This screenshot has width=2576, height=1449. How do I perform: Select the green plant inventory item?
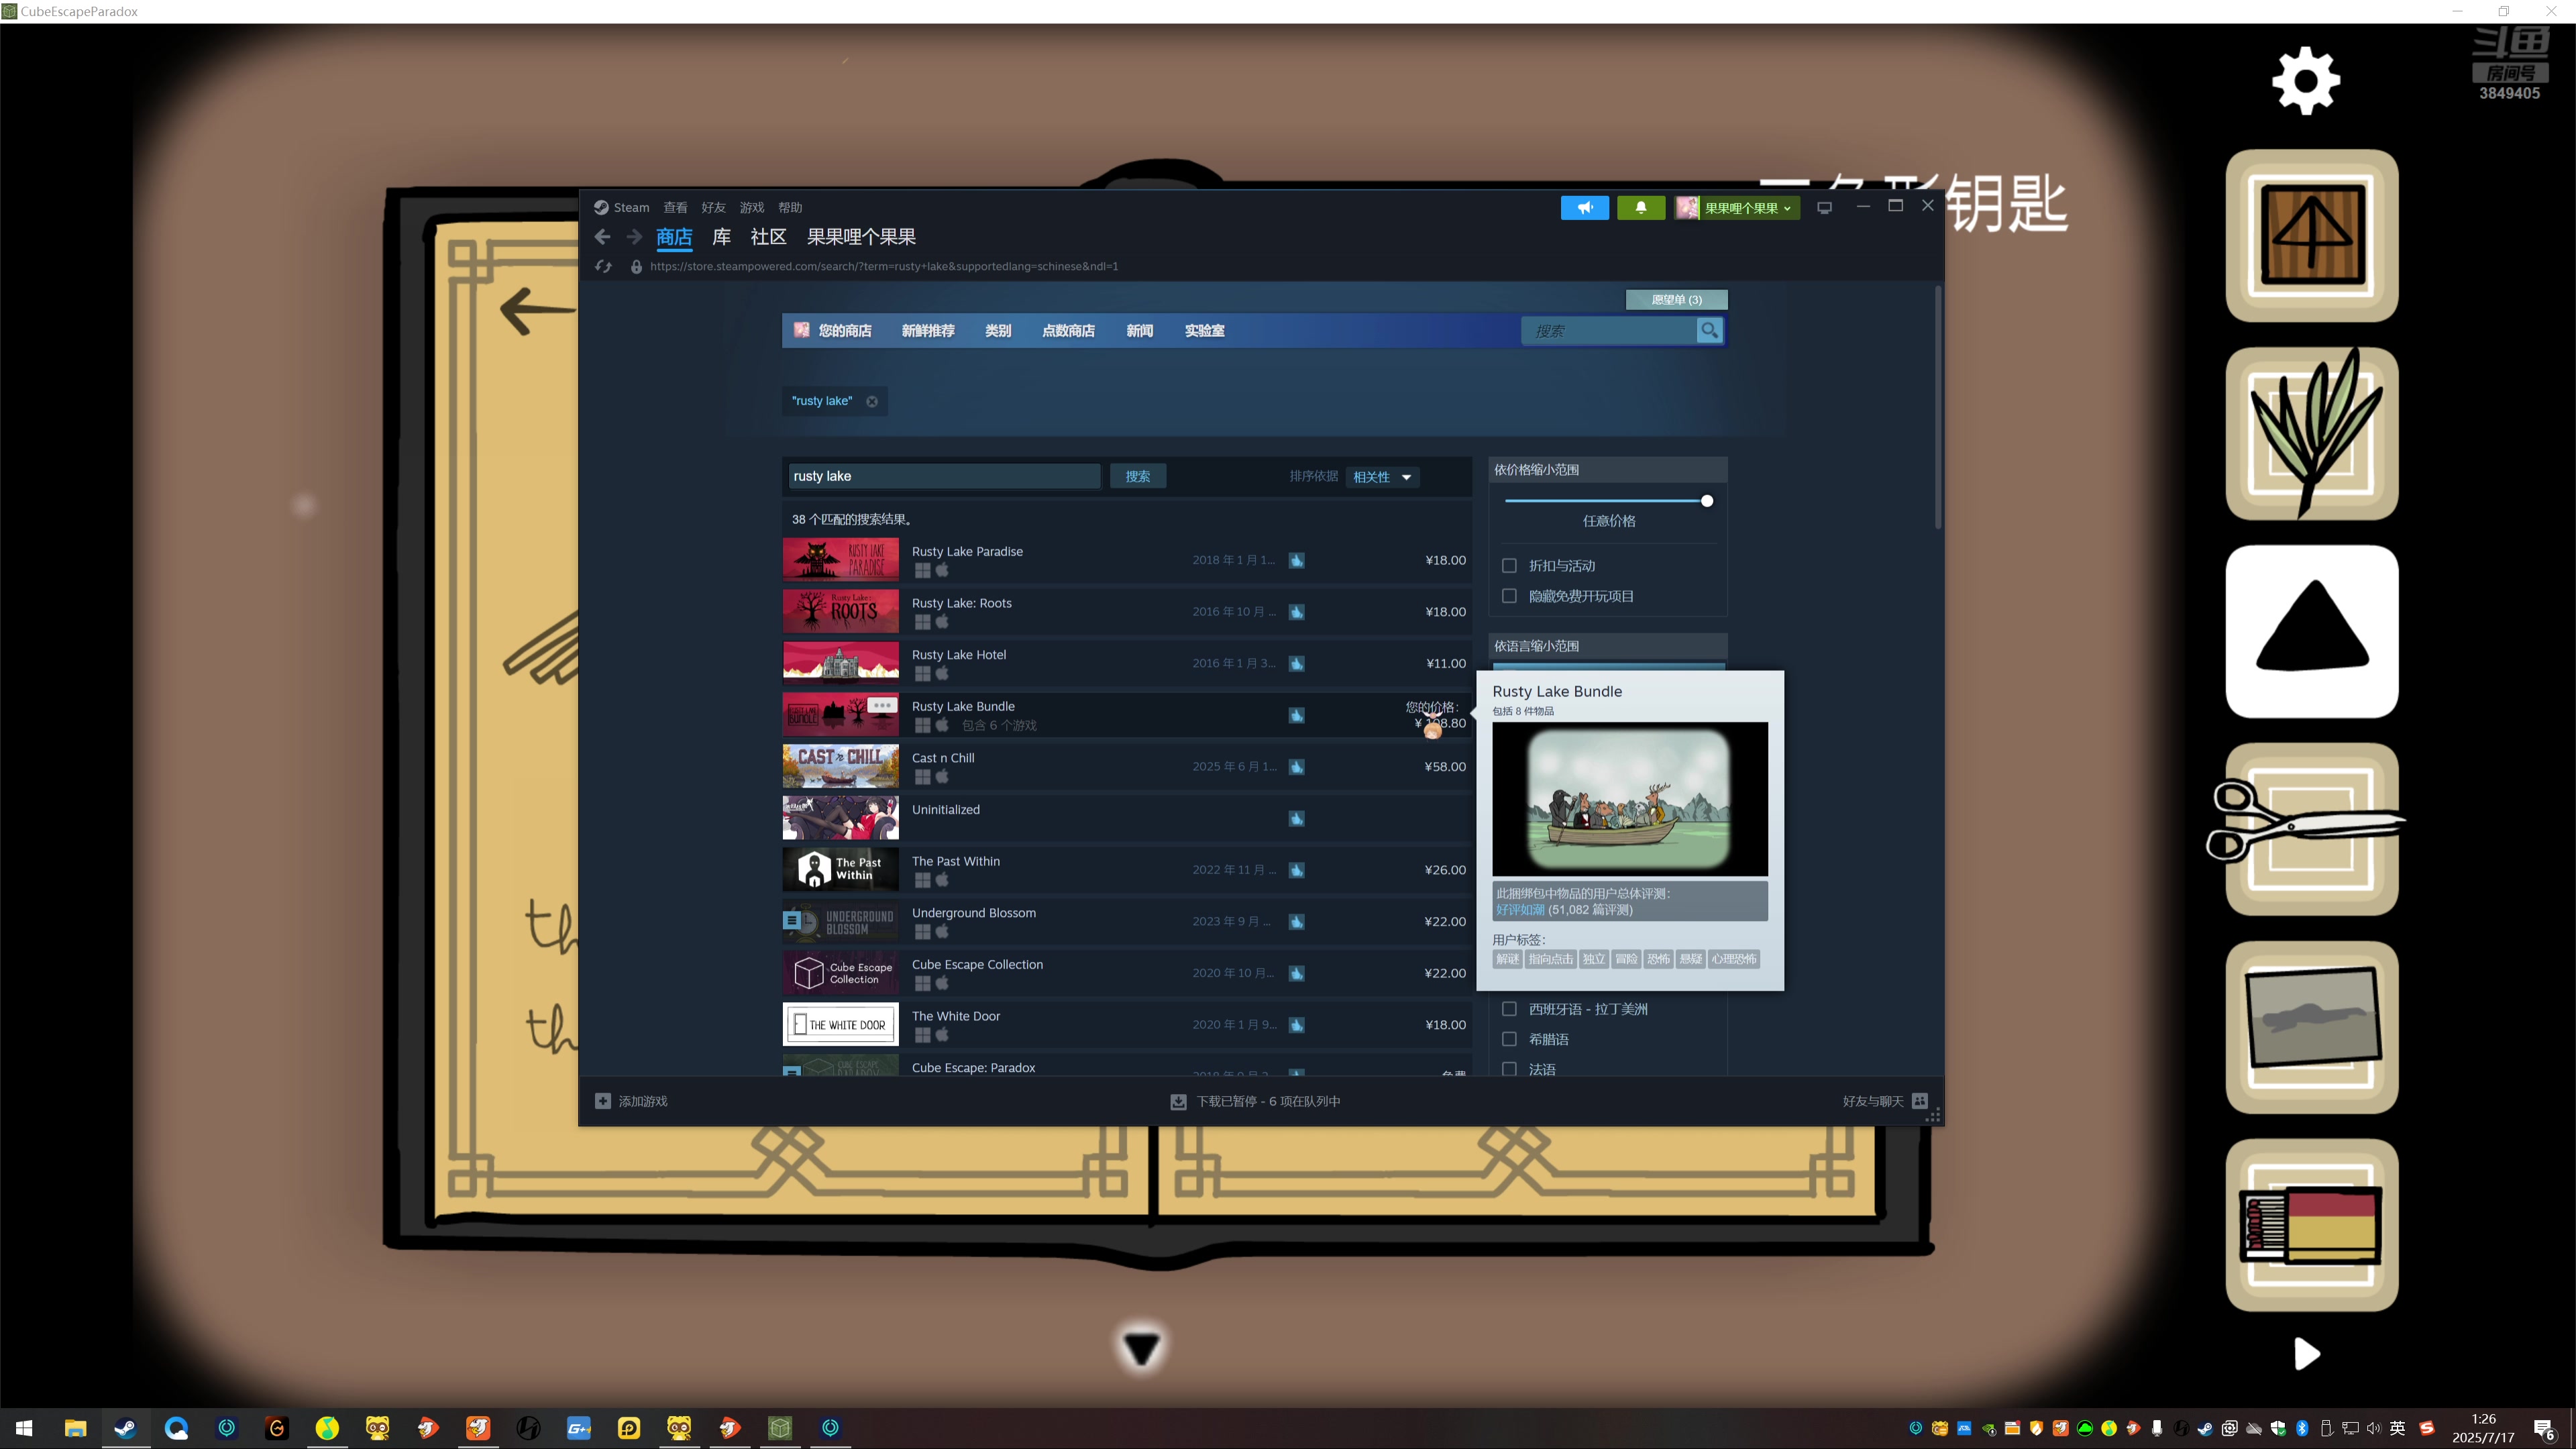2312,434
